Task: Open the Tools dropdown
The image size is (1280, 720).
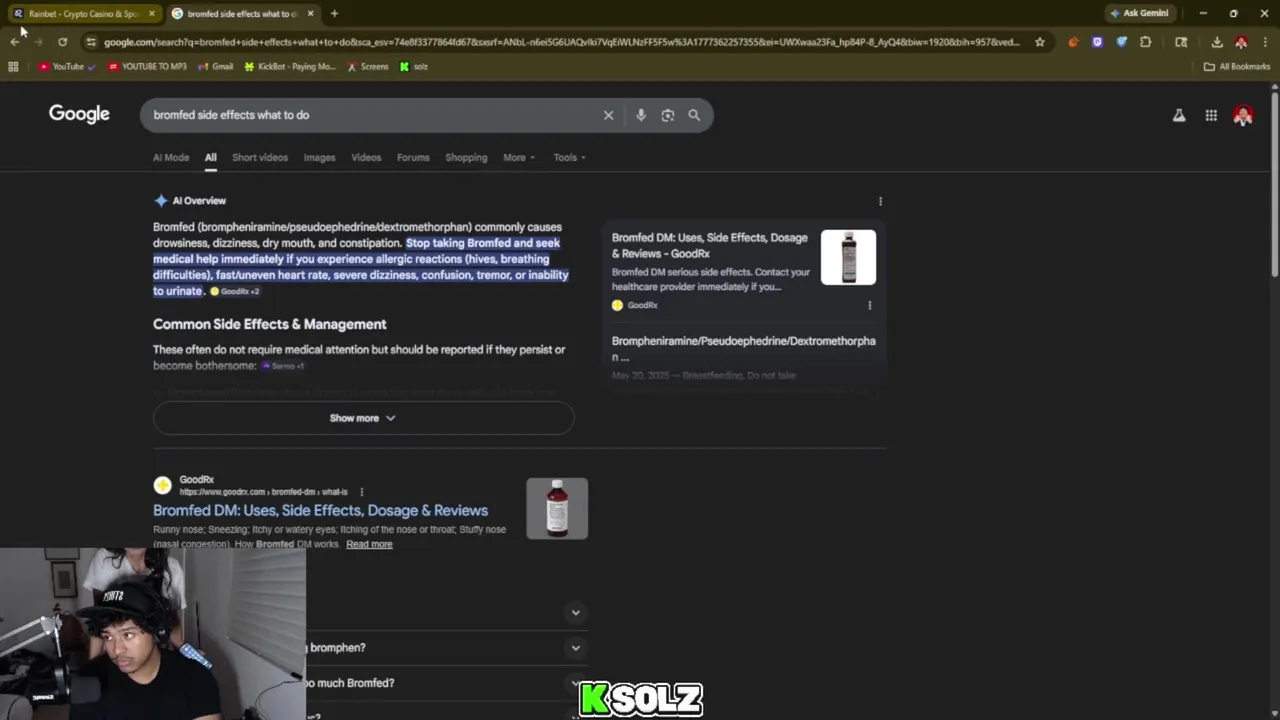Action: (x=569, y=157)
